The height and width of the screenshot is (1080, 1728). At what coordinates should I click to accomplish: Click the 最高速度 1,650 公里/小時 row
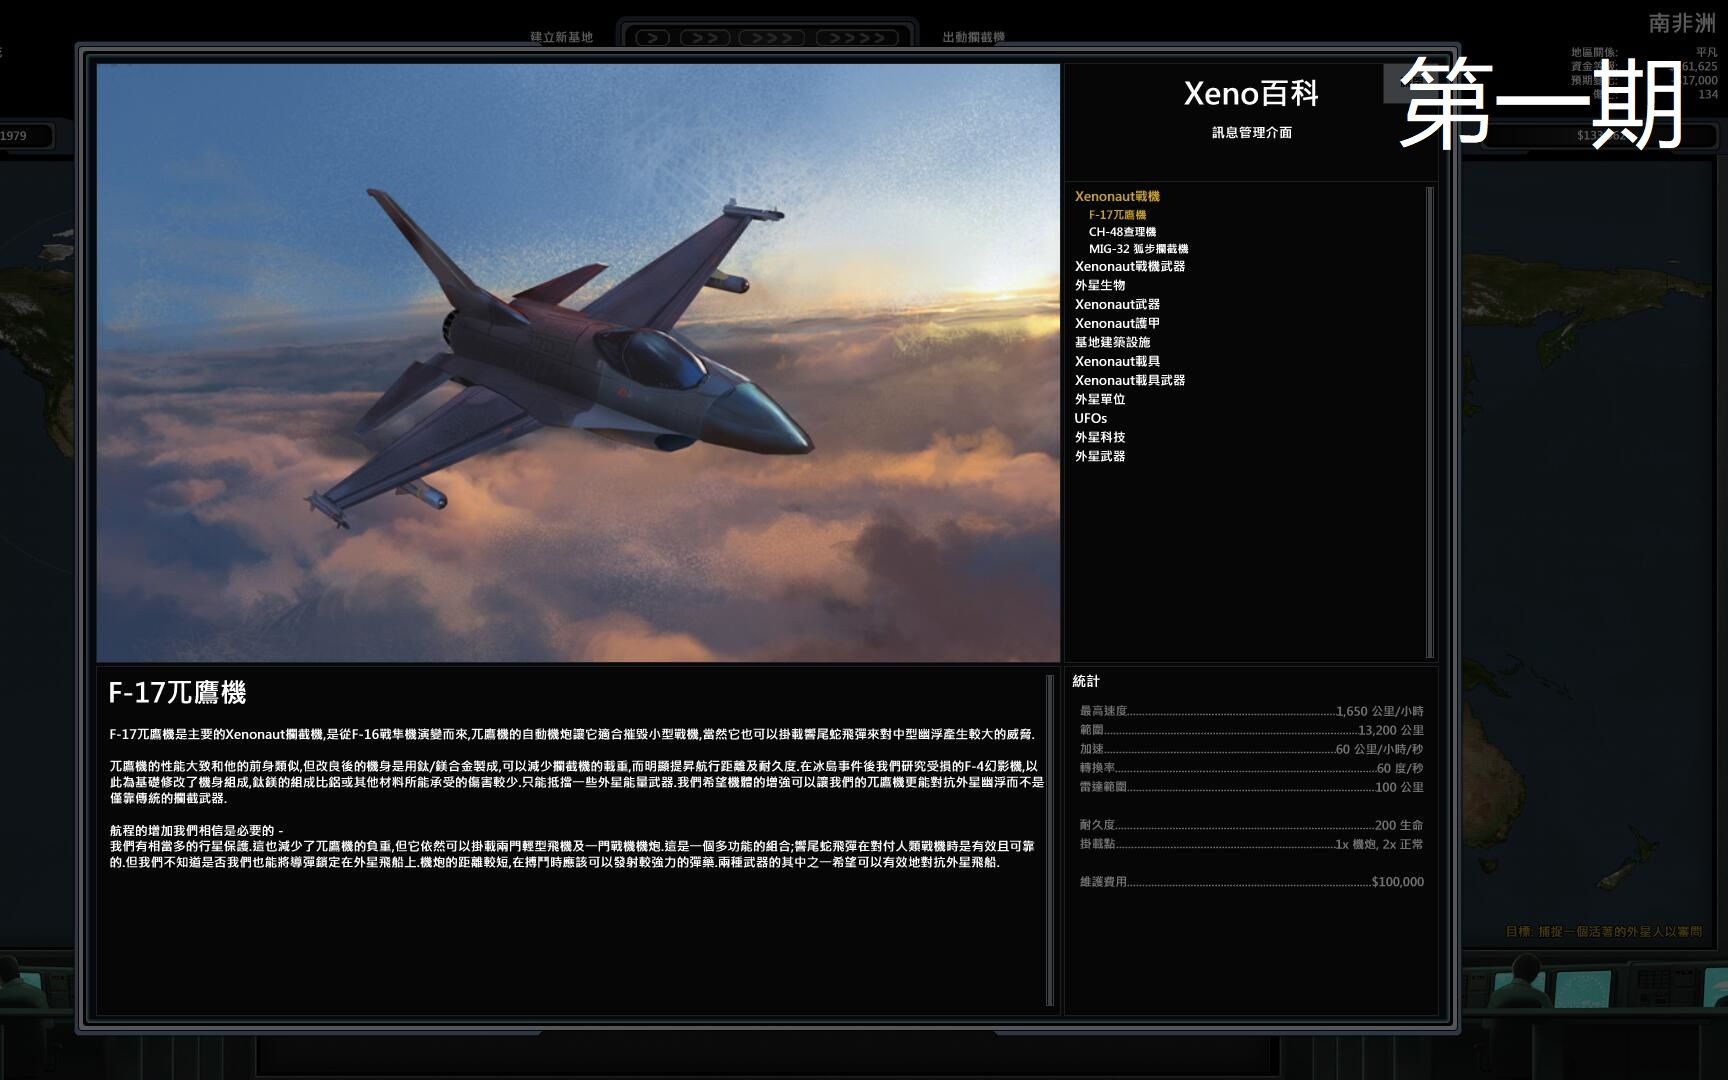click(1251, 711)
